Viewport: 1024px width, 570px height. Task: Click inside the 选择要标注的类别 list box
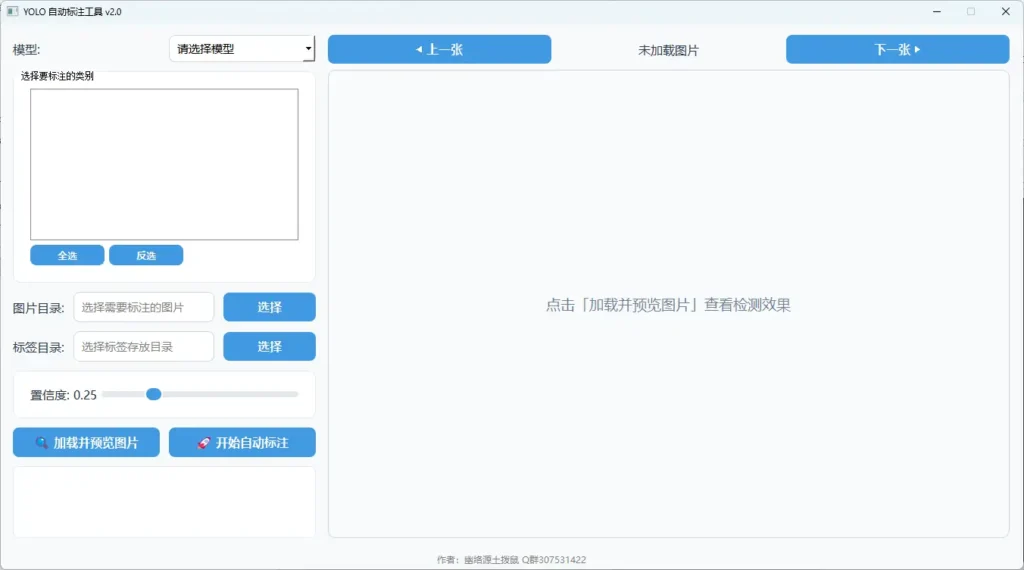[x=164, y=164]
